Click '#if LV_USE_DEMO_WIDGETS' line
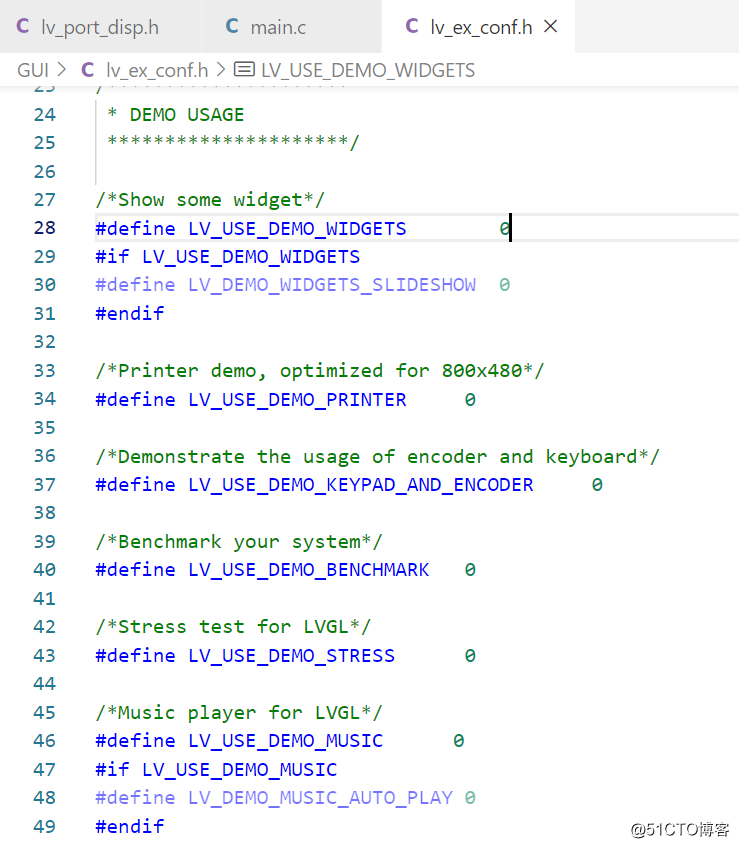 point(227,257)
